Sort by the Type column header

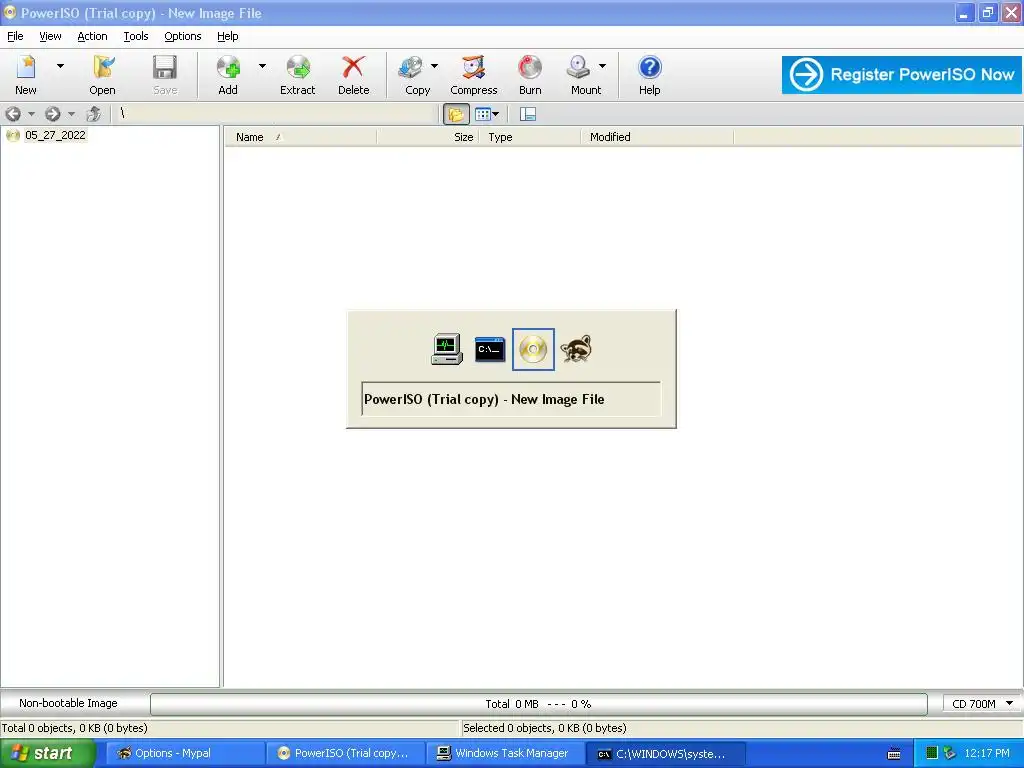530,137
